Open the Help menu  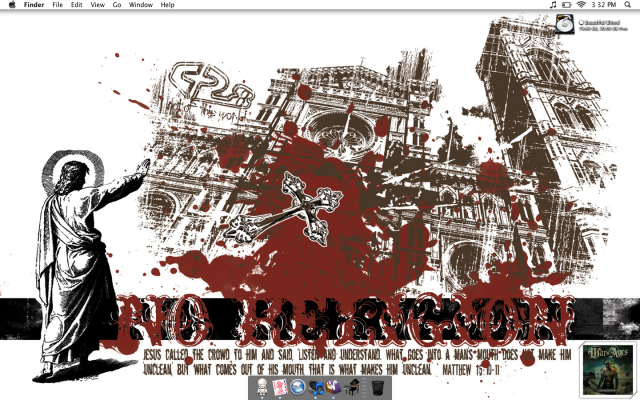pyautogui.click(x=167, y=5)
